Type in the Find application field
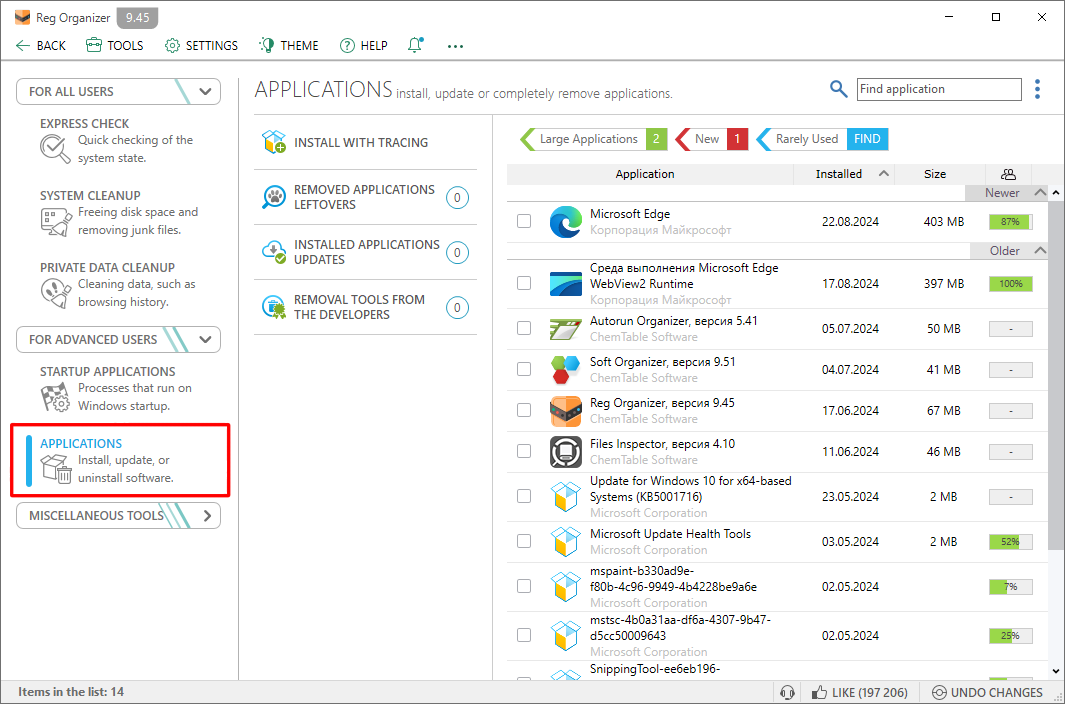Image resolution: width=1065 pixels, height=704 pixels. click(938, 88)
